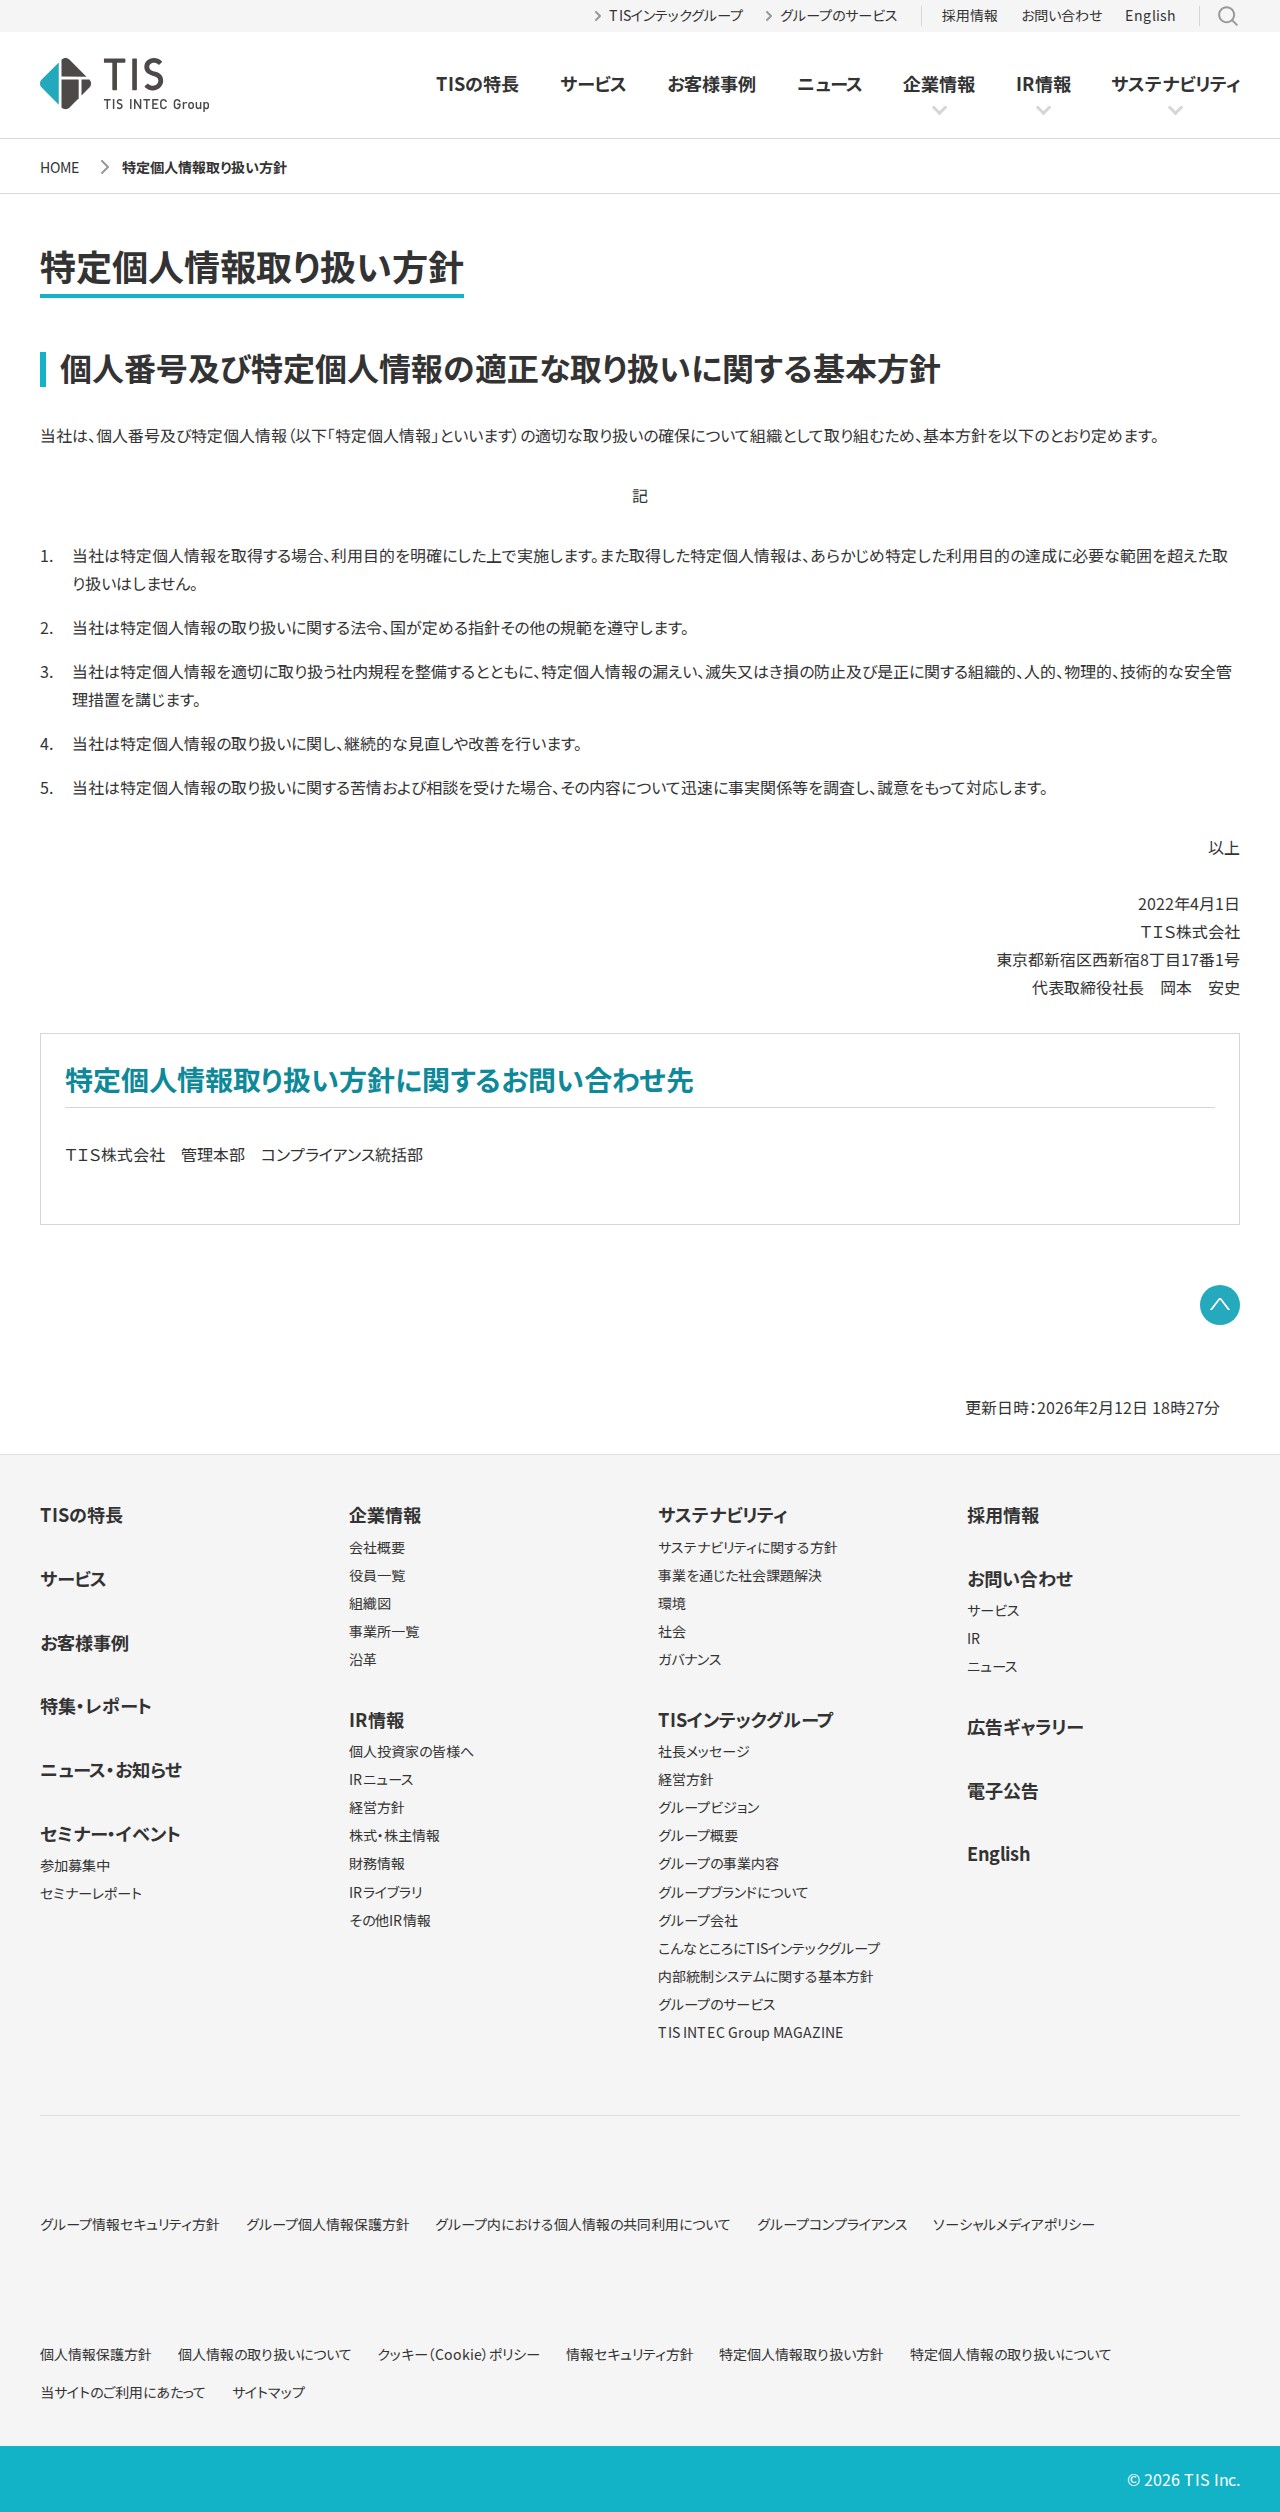The width and height of the screenshot is (1280, 2512).
Task: Click グループのサービス link in top bar
Action: pos(831,16)
